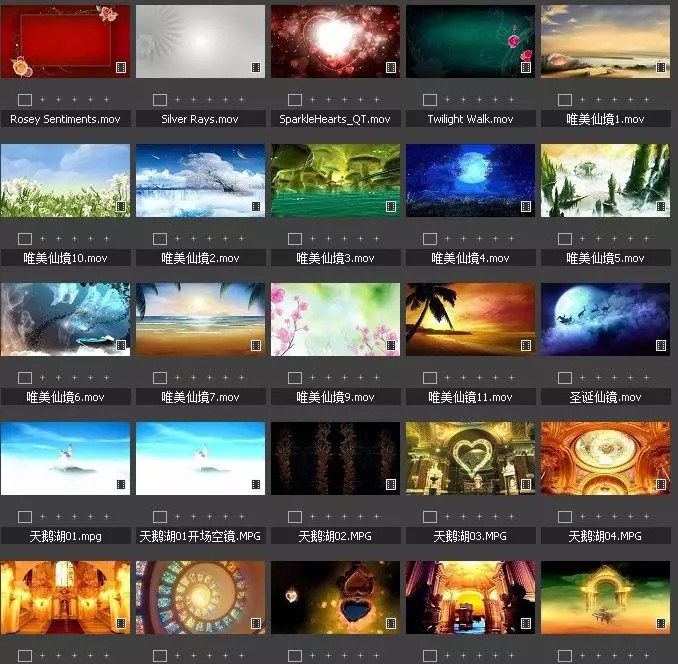Enable the checkbox under 唯美仙境10.mov

click(x=25, y=239)
